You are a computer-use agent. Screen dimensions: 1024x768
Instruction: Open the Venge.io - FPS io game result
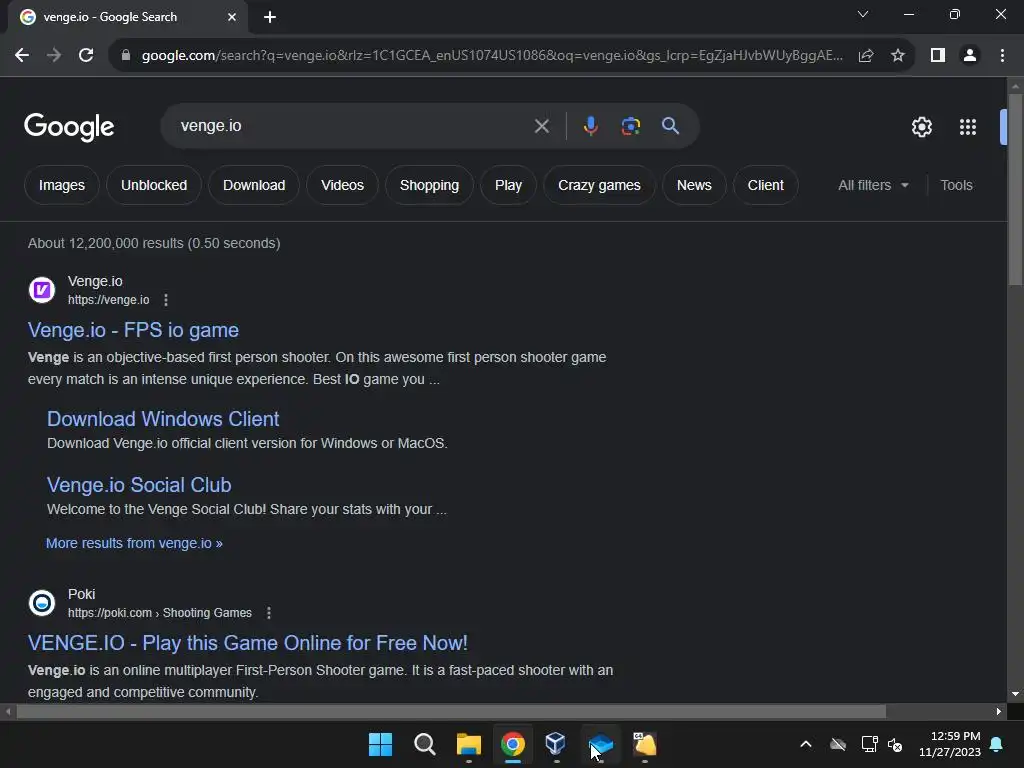[133, 330]
